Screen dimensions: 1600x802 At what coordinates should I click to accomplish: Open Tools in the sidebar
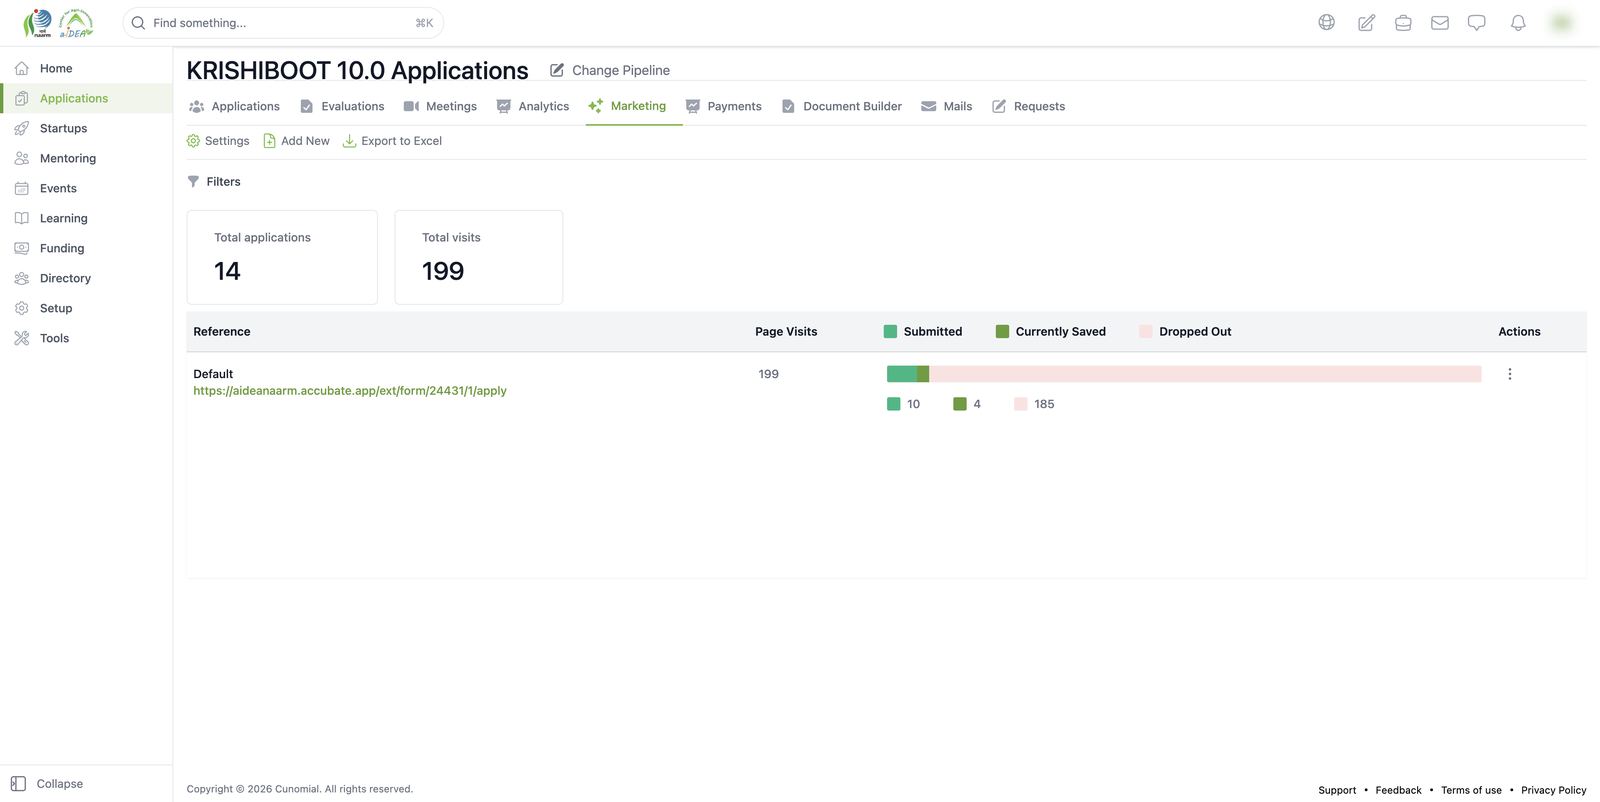(86, 338)
